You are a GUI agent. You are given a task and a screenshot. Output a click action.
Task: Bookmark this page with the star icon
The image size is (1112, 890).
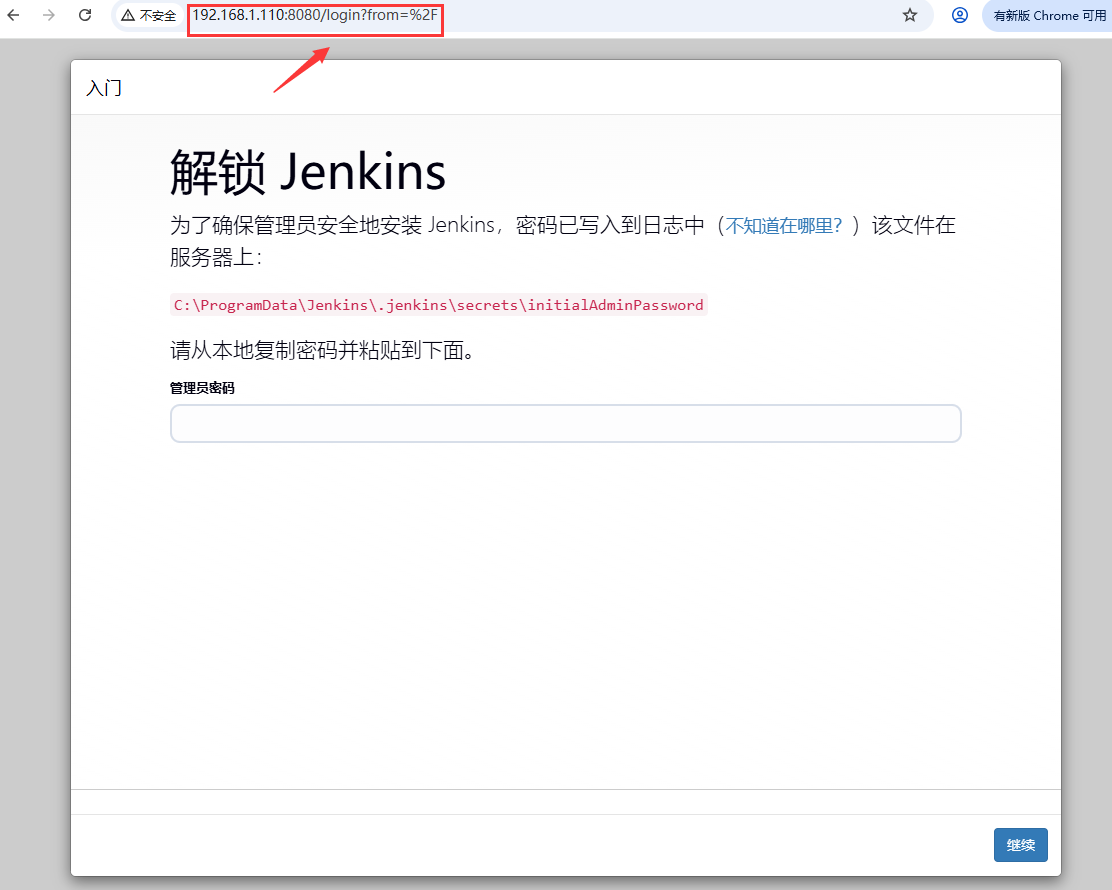click(x=910, y=15)
